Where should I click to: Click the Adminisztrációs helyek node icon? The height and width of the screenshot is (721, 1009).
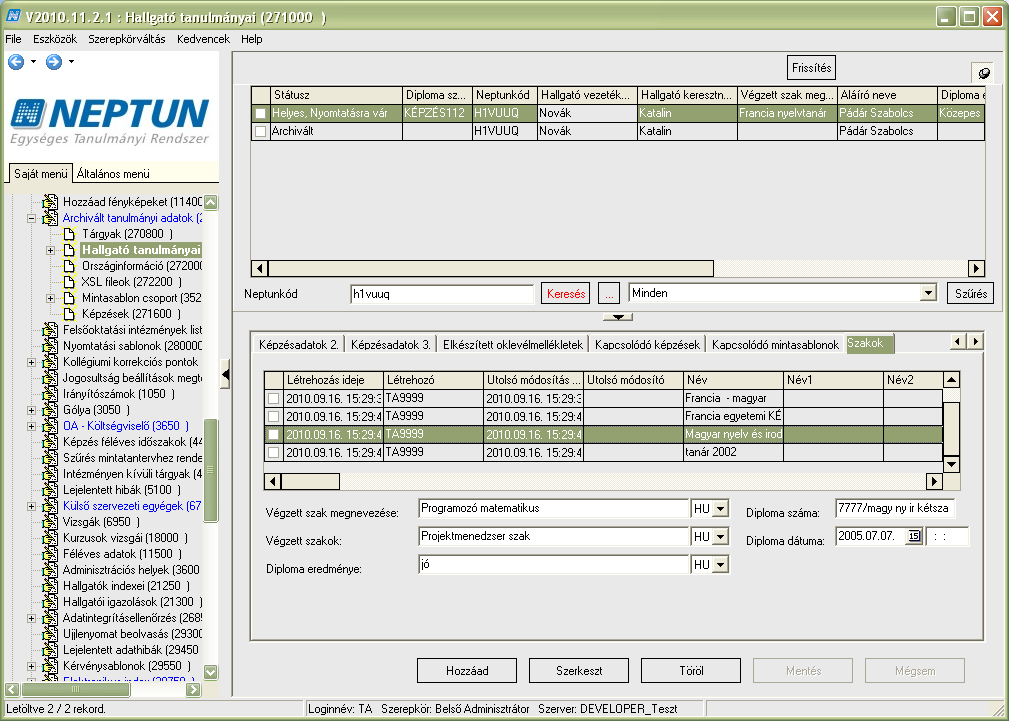coord(50,570)
